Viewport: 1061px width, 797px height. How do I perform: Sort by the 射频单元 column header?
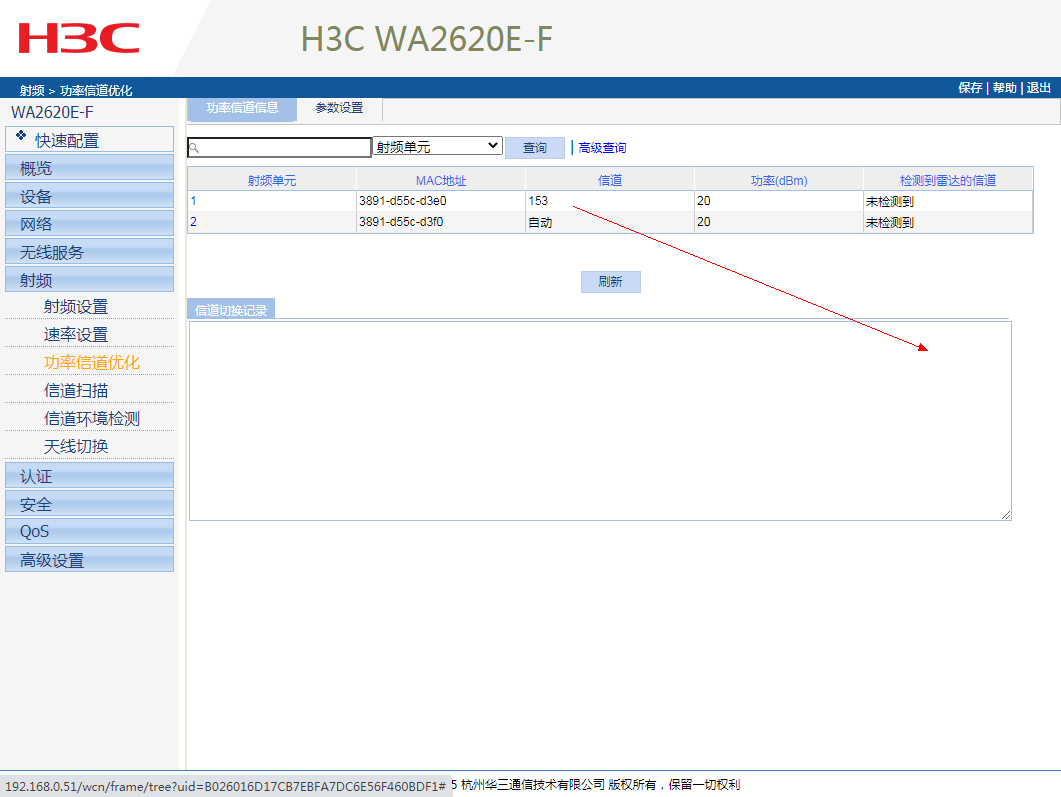(271, 180)
